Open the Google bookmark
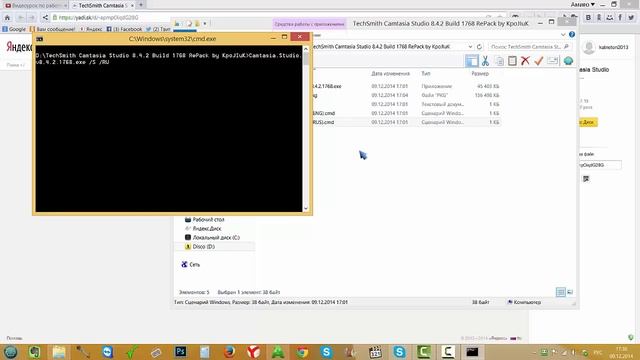 (x=14, y=29)
